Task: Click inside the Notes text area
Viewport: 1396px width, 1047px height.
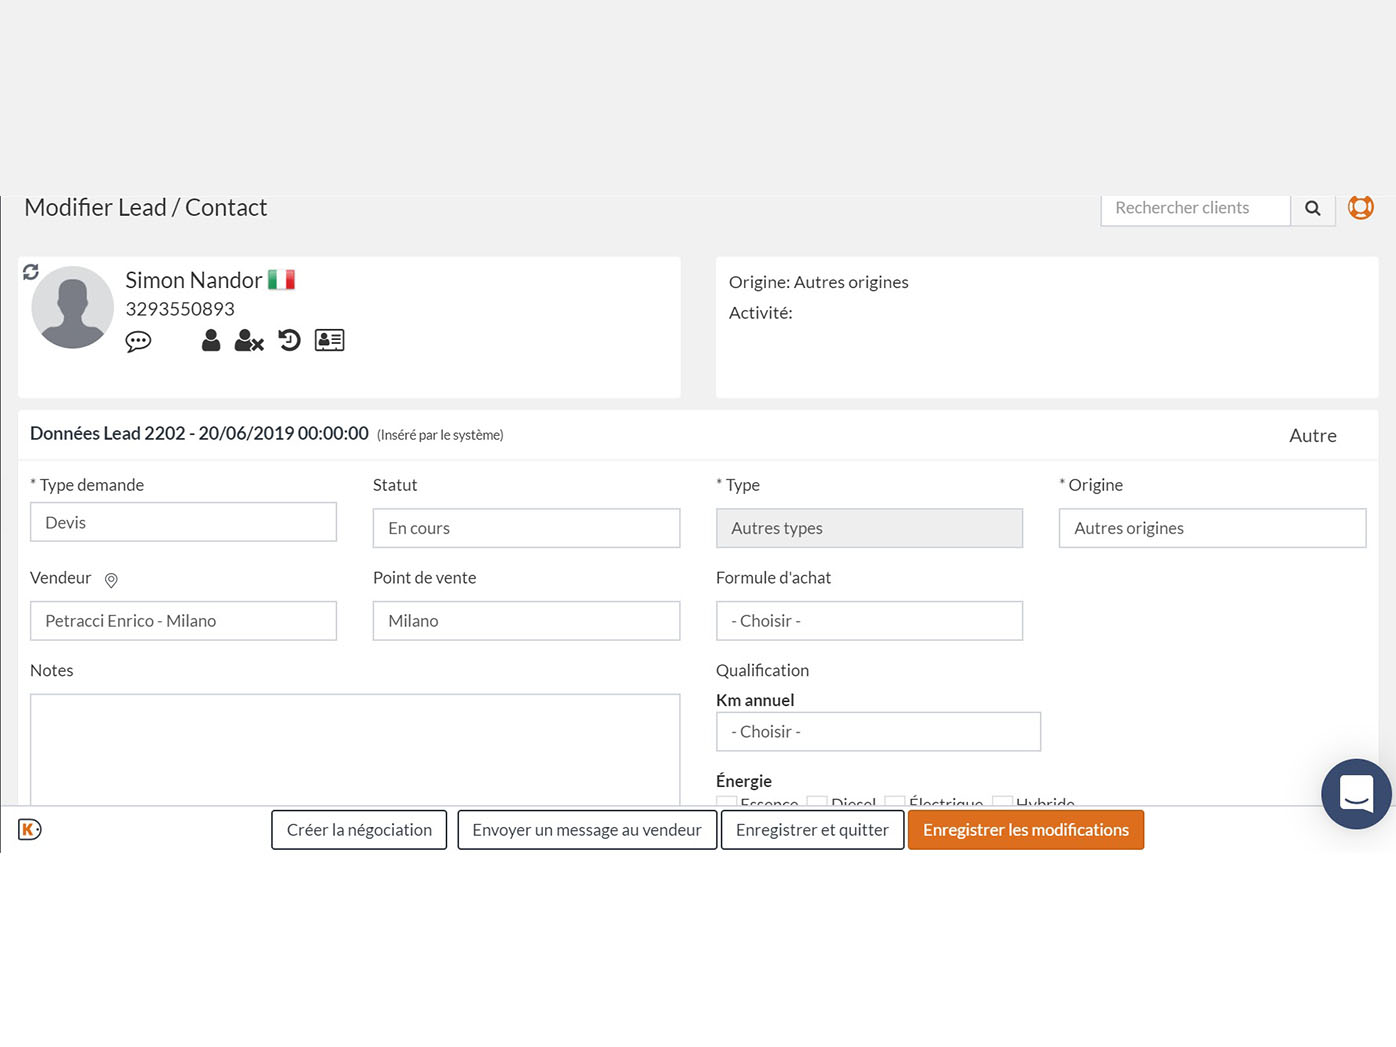Action: (355, 749)
